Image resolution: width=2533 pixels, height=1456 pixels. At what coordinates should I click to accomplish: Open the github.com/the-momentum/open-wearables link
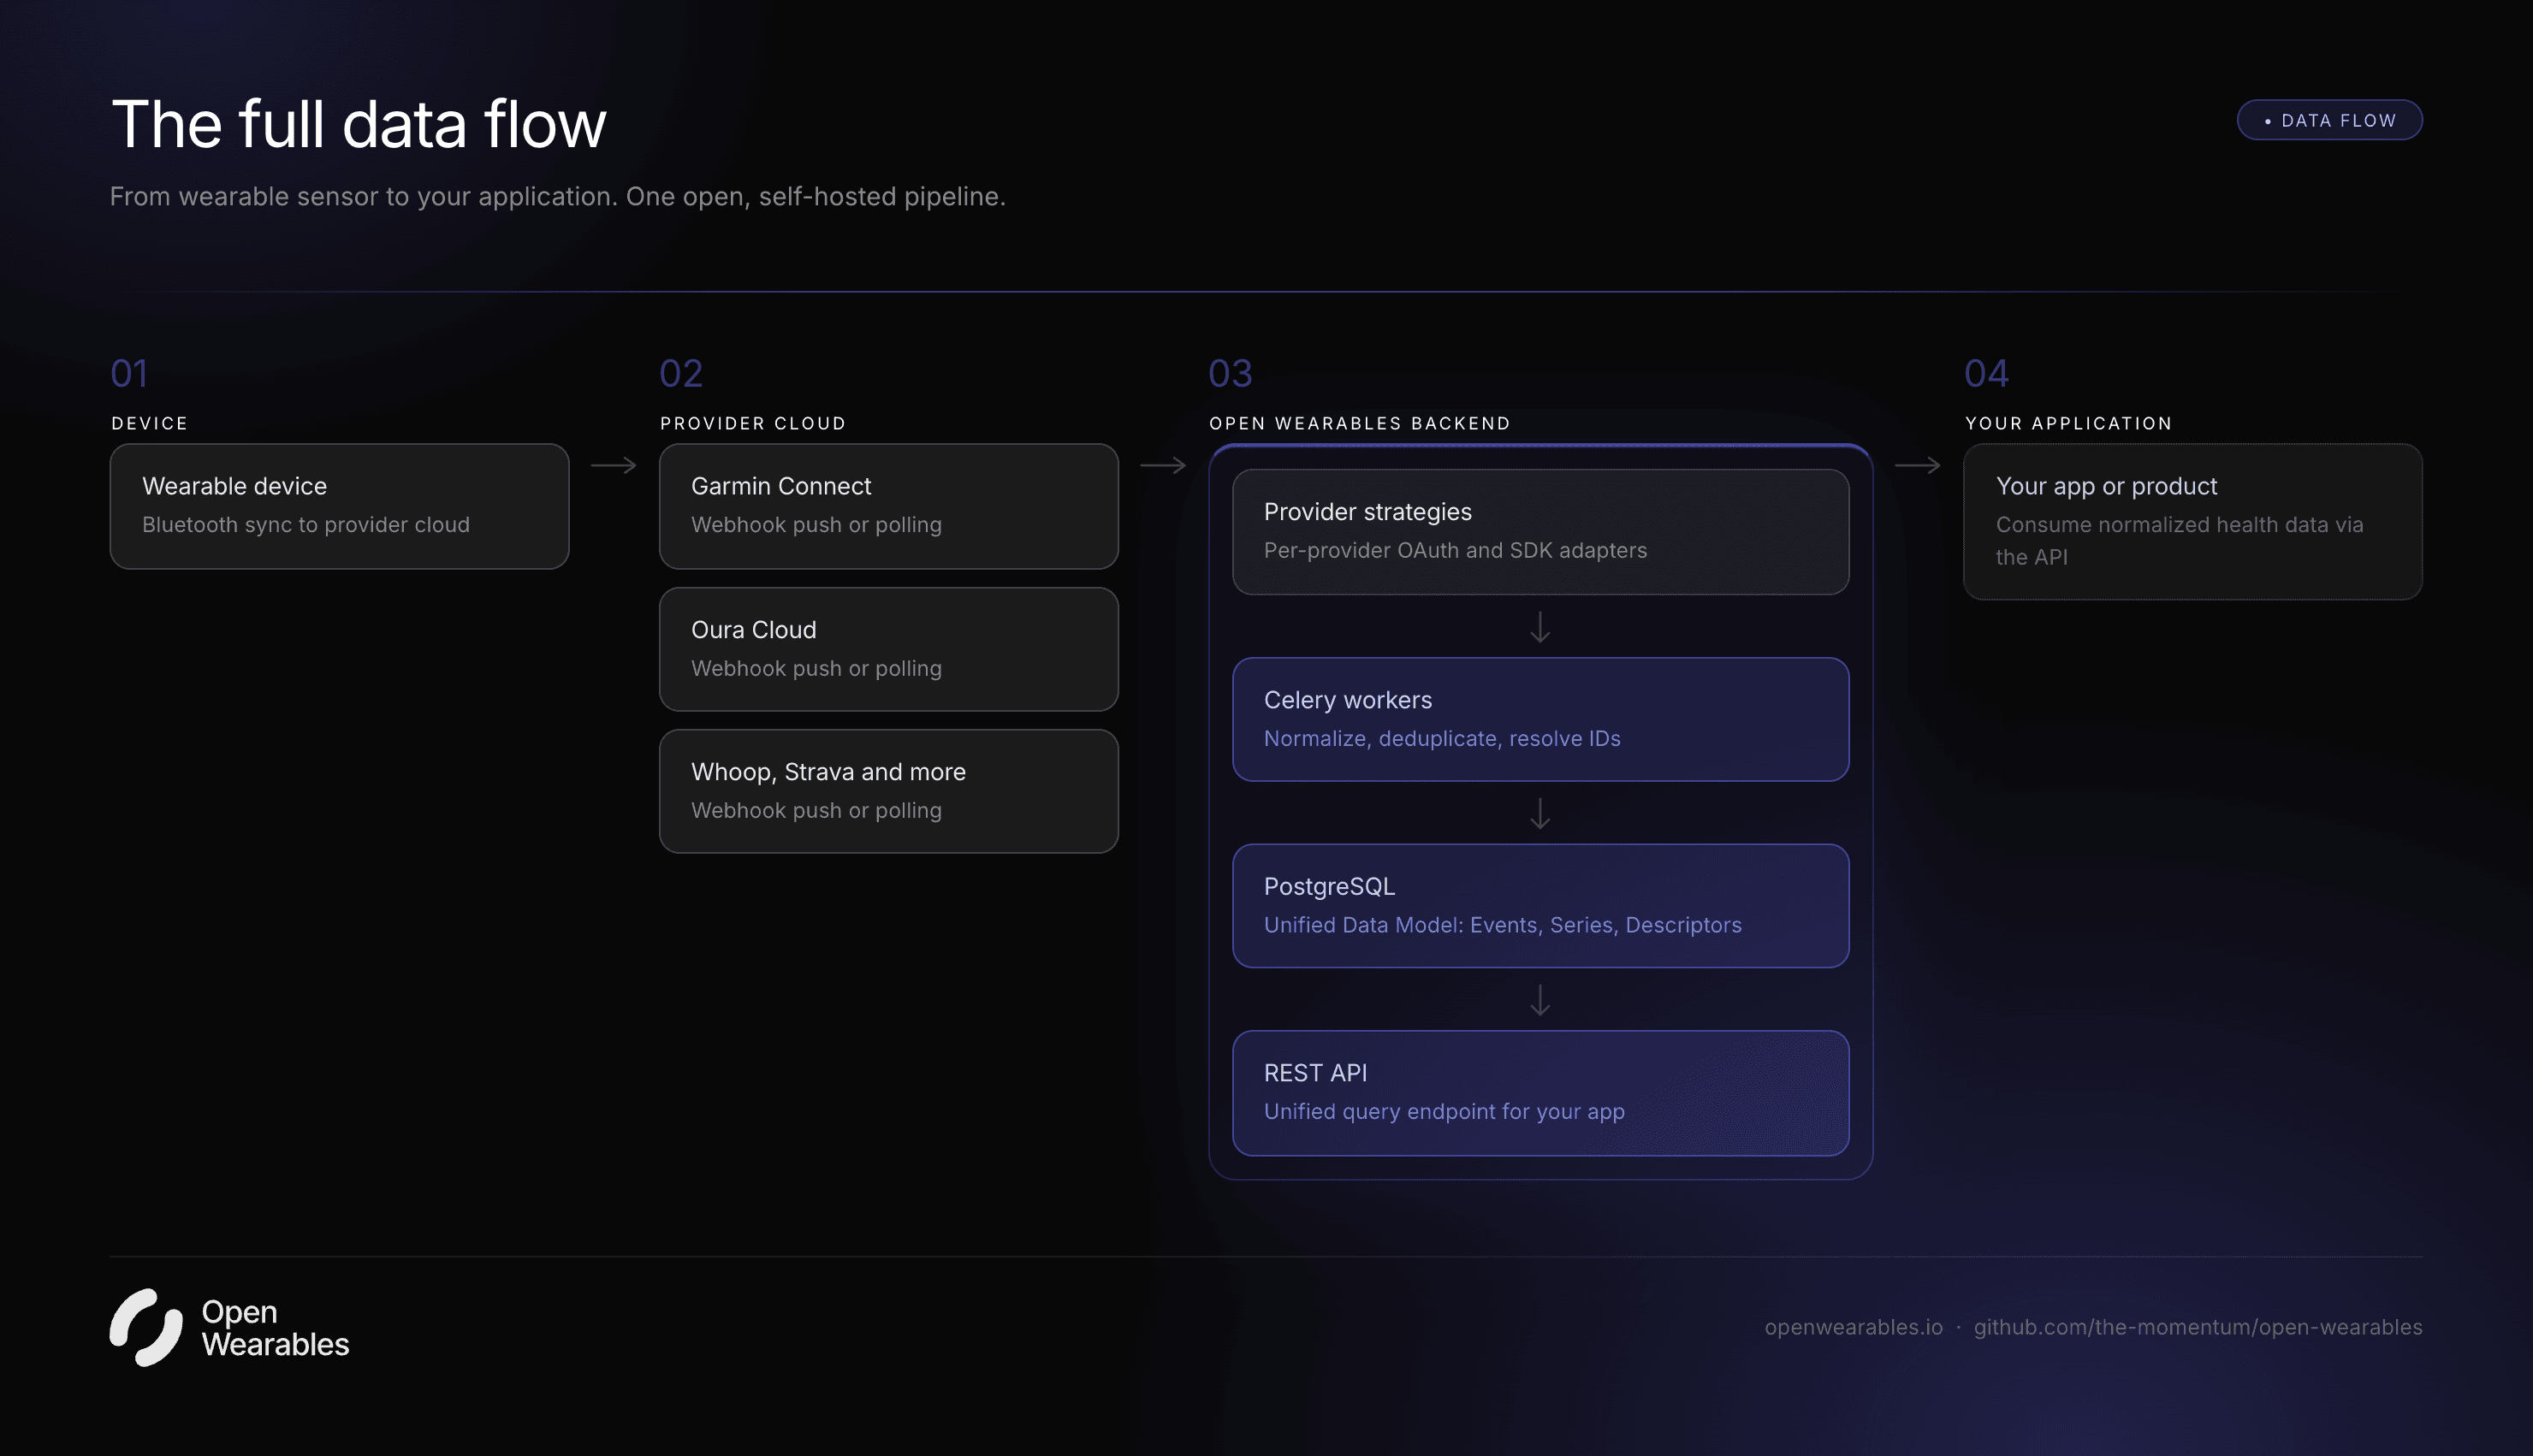click(2198, 1327)
